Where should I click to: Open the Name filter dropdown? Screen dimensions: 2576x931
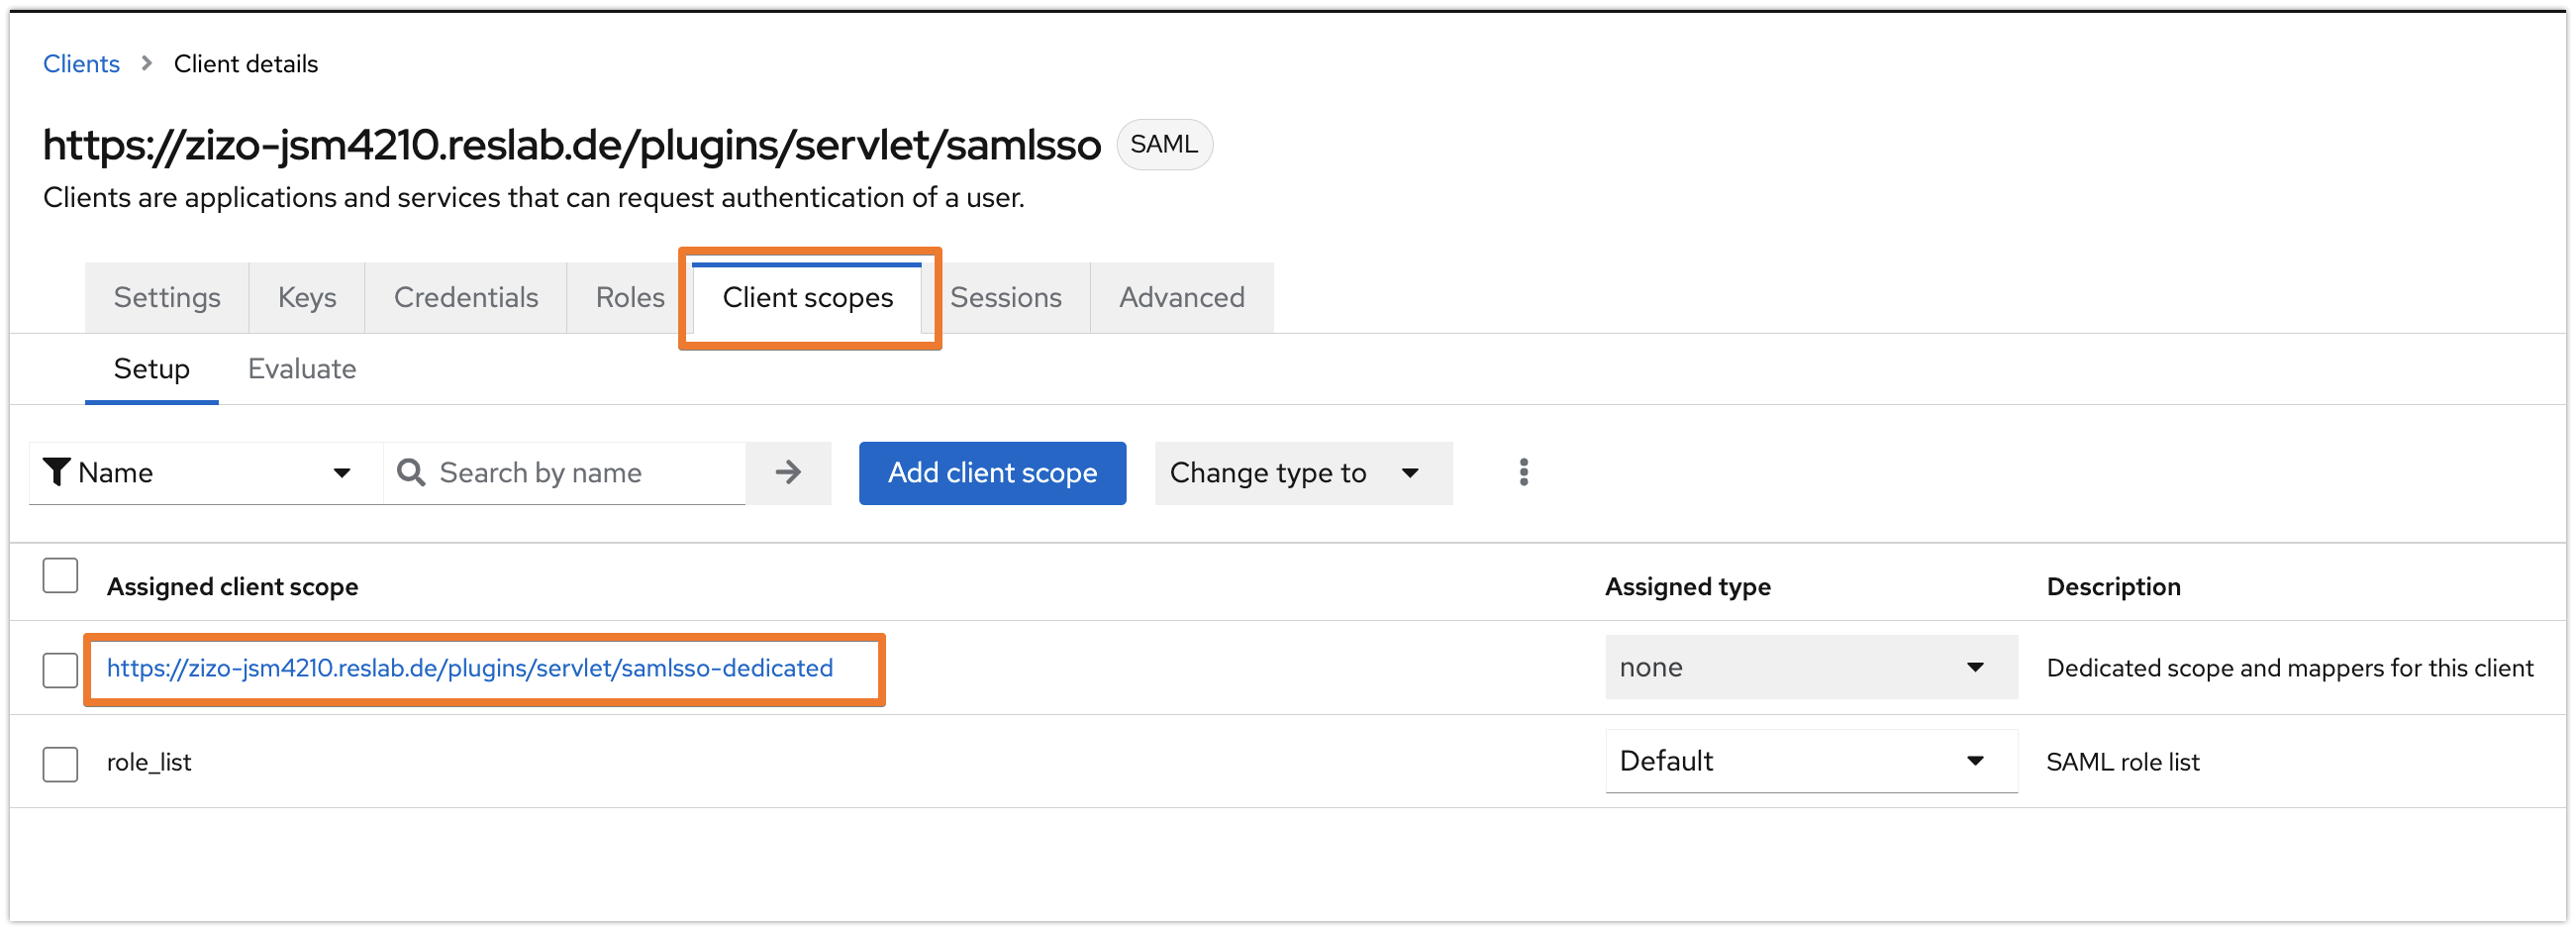pyautogui.click(x=203, y=472)
